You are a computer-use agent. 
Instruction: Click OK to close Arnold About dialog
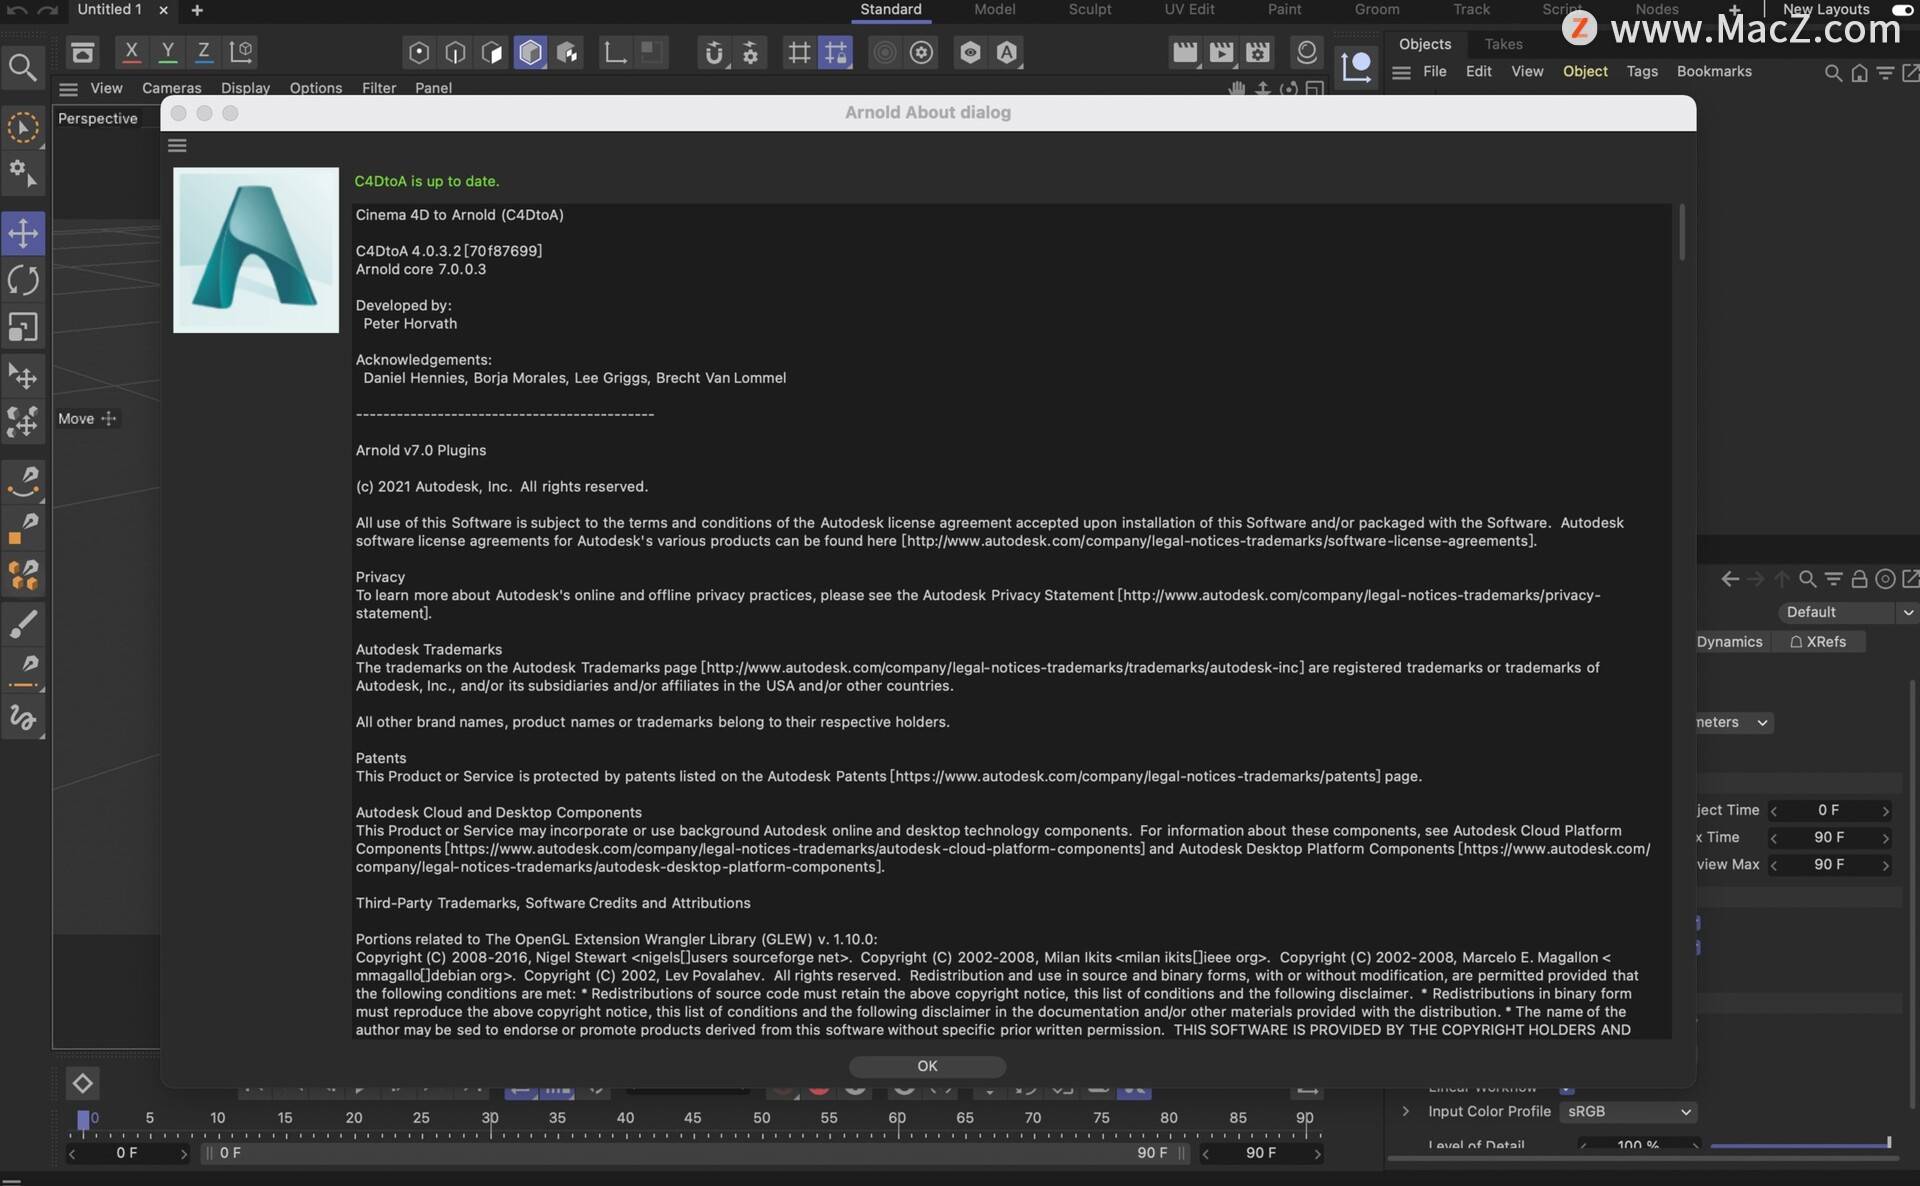[927, 1066]
